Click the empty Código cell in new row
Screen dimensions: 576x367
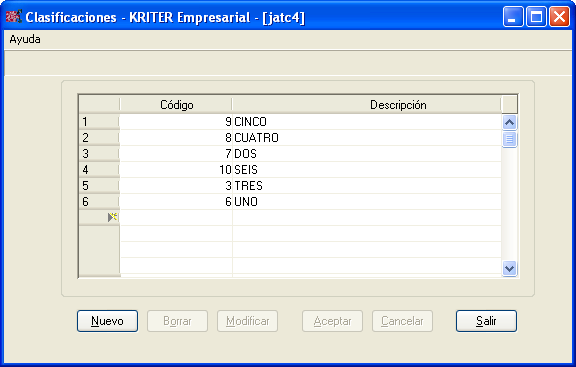point(176,217)
